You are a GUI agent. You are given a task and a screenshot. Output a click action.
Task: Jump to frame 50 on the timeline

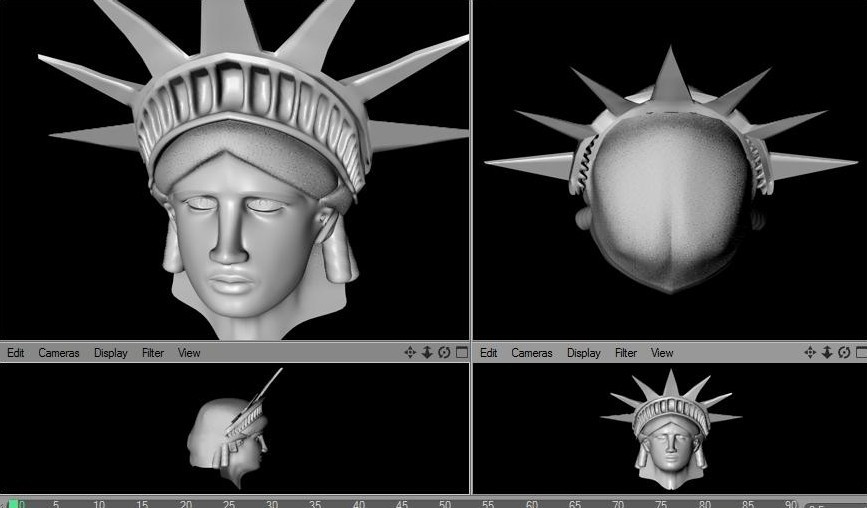coord(445,504)
